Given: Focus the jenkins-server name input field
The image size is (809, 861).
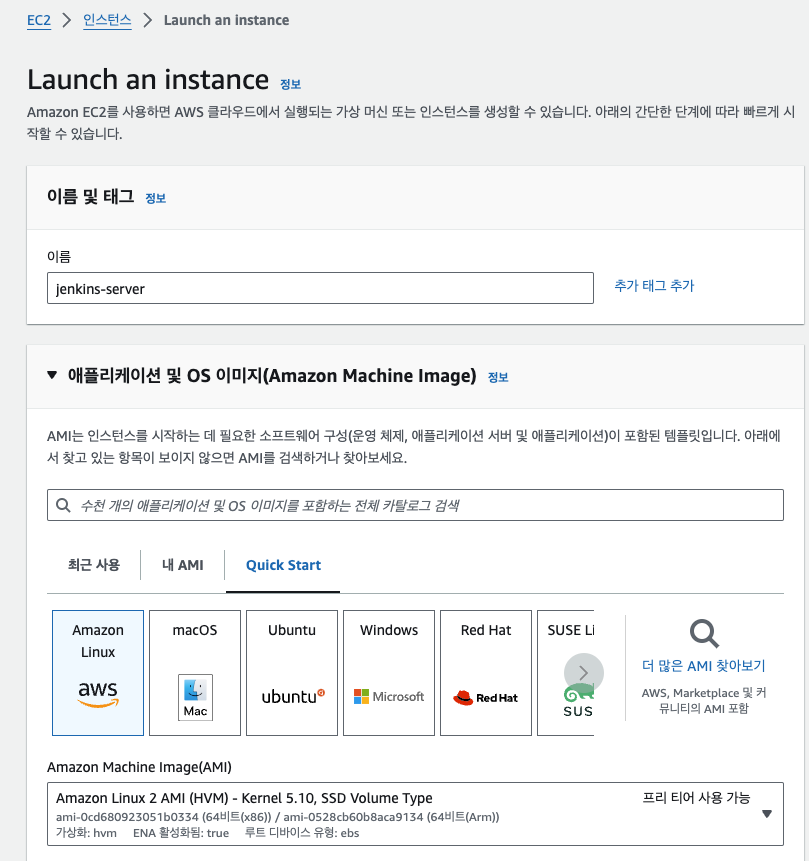Looking at the screenshot, I should point(320,288).
